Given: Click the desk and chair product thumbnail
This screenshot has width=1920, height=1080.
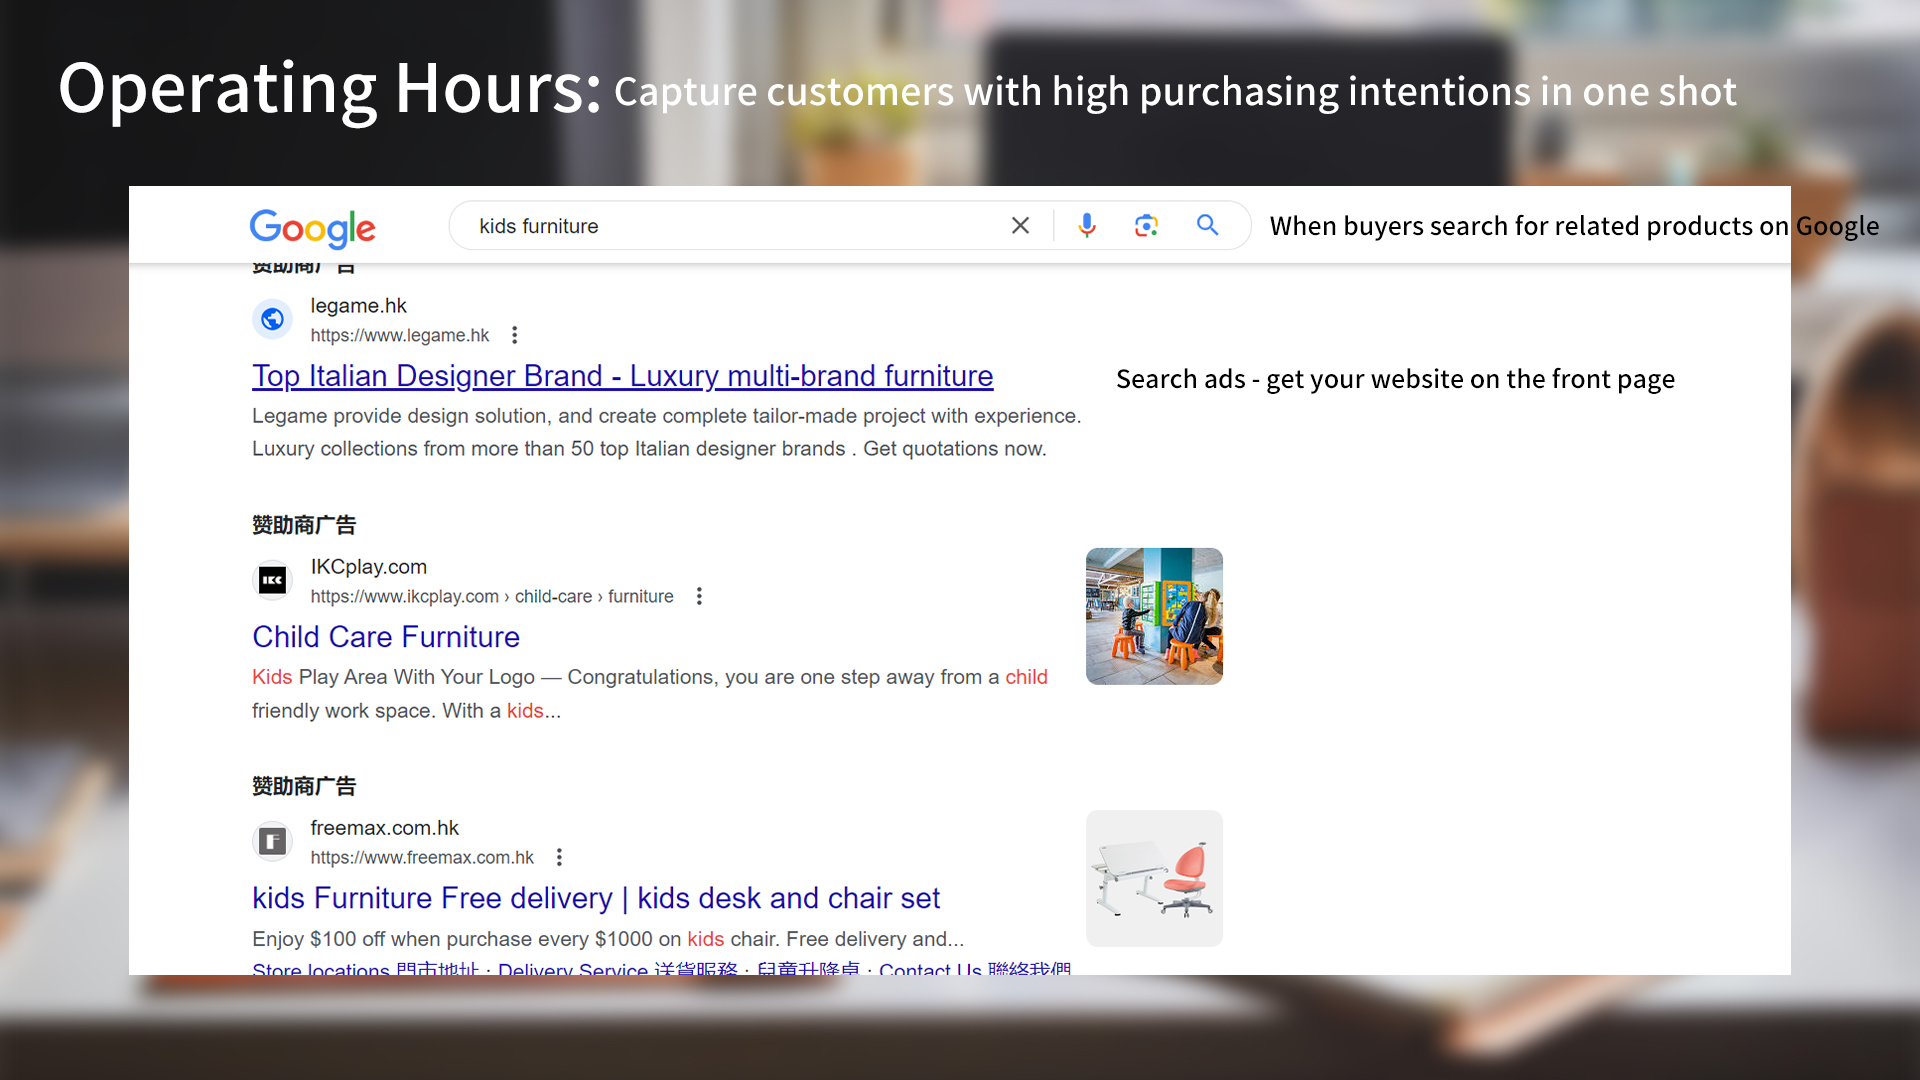Looking at the screenshot, I should 1153,877.
